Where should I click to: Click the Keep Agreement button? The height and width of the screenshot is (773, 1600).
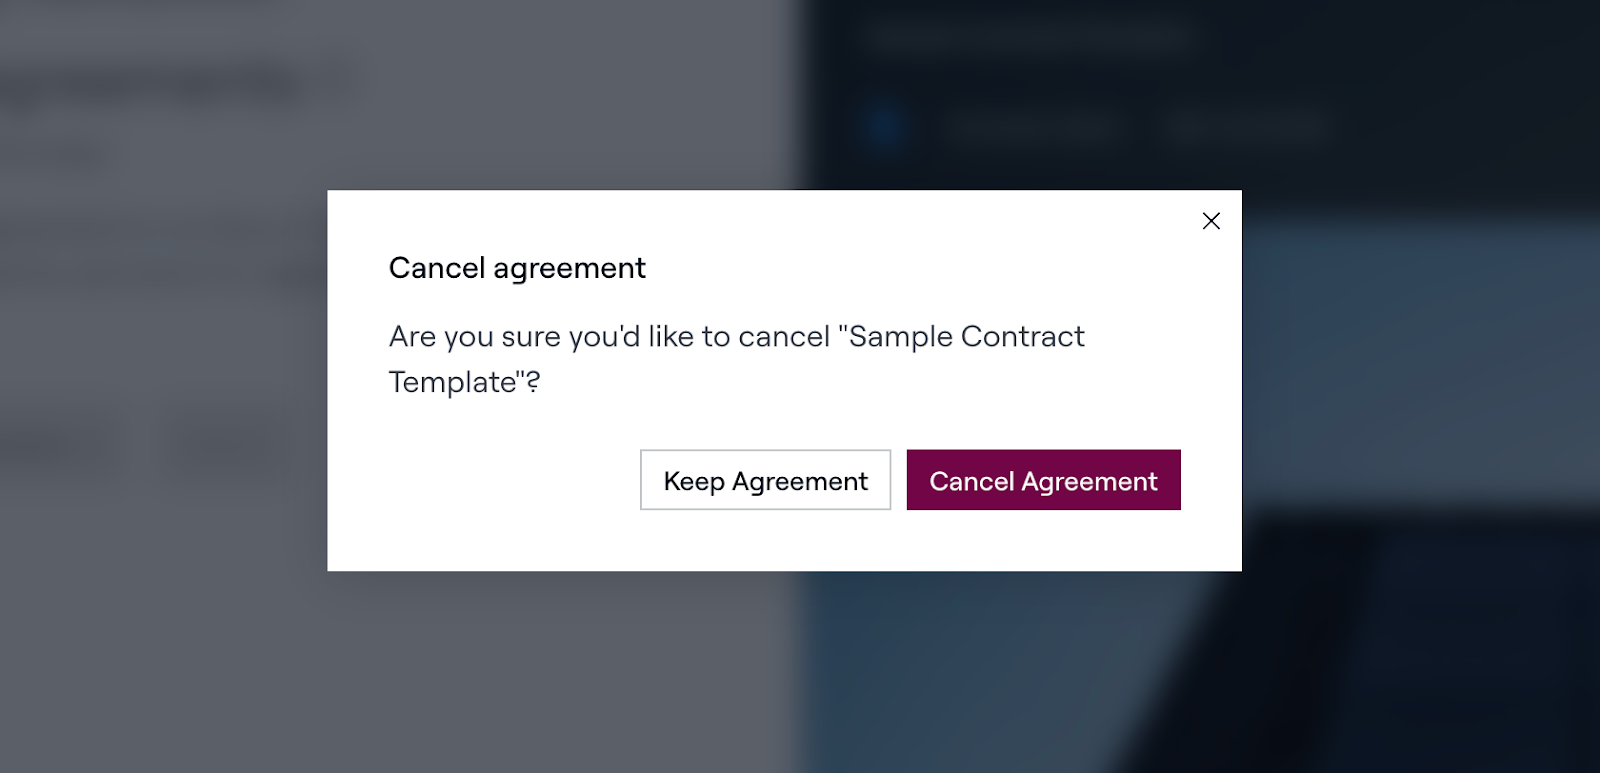[x=765, y=481]
